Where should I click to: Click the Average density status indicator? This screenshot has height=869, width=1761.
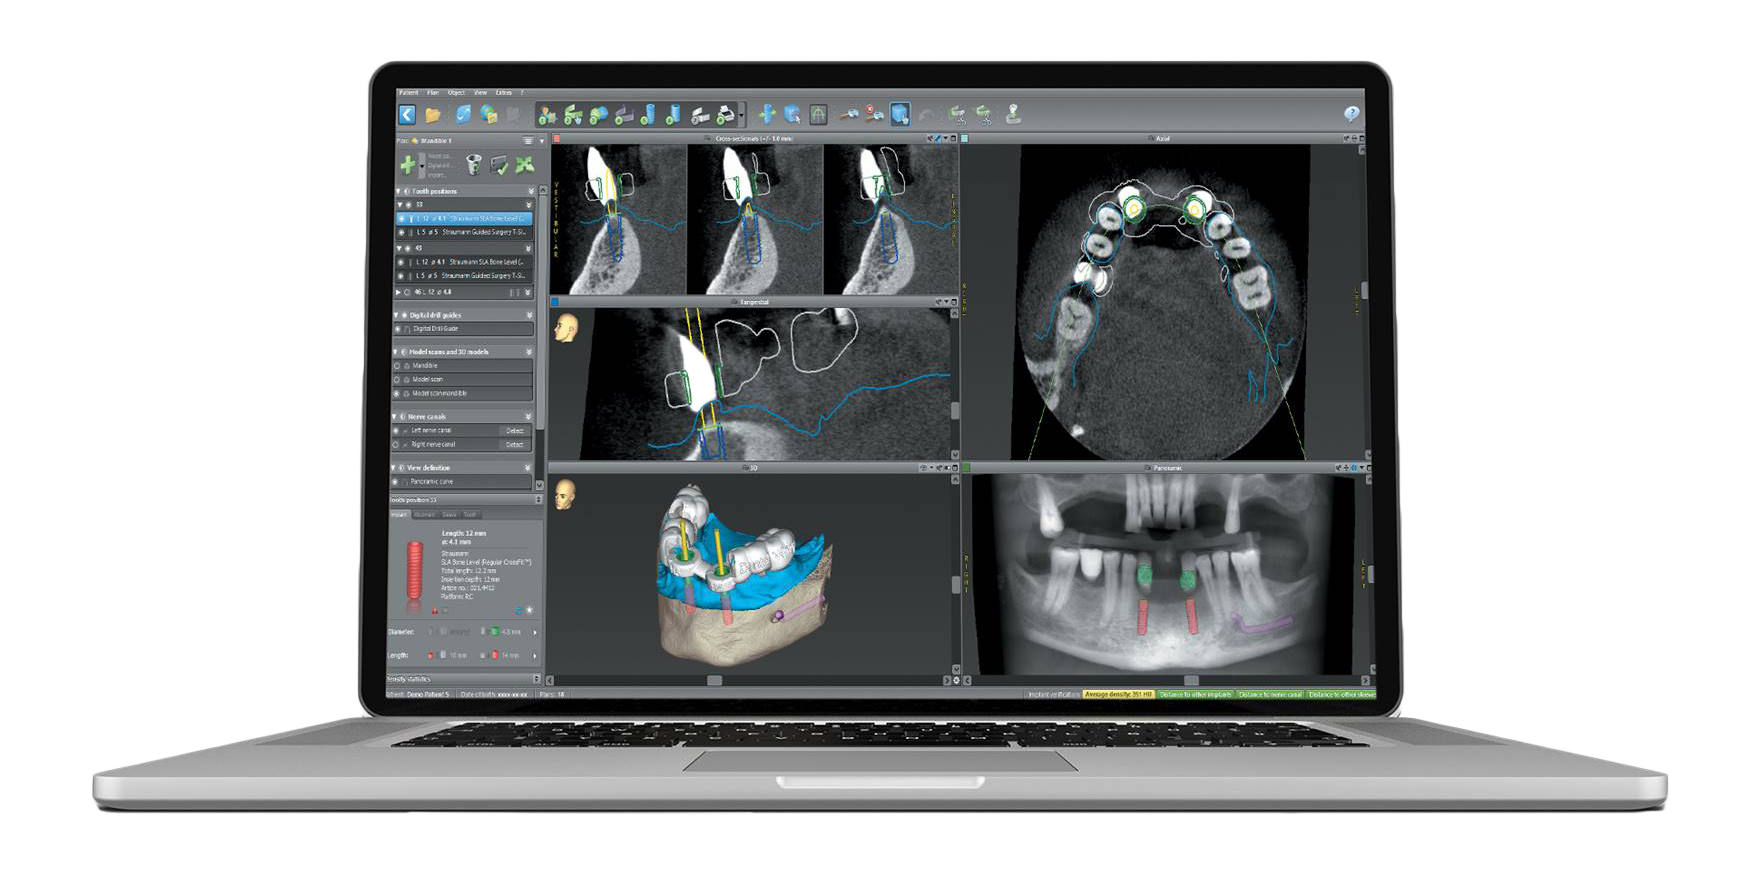tap(1119, 694)
